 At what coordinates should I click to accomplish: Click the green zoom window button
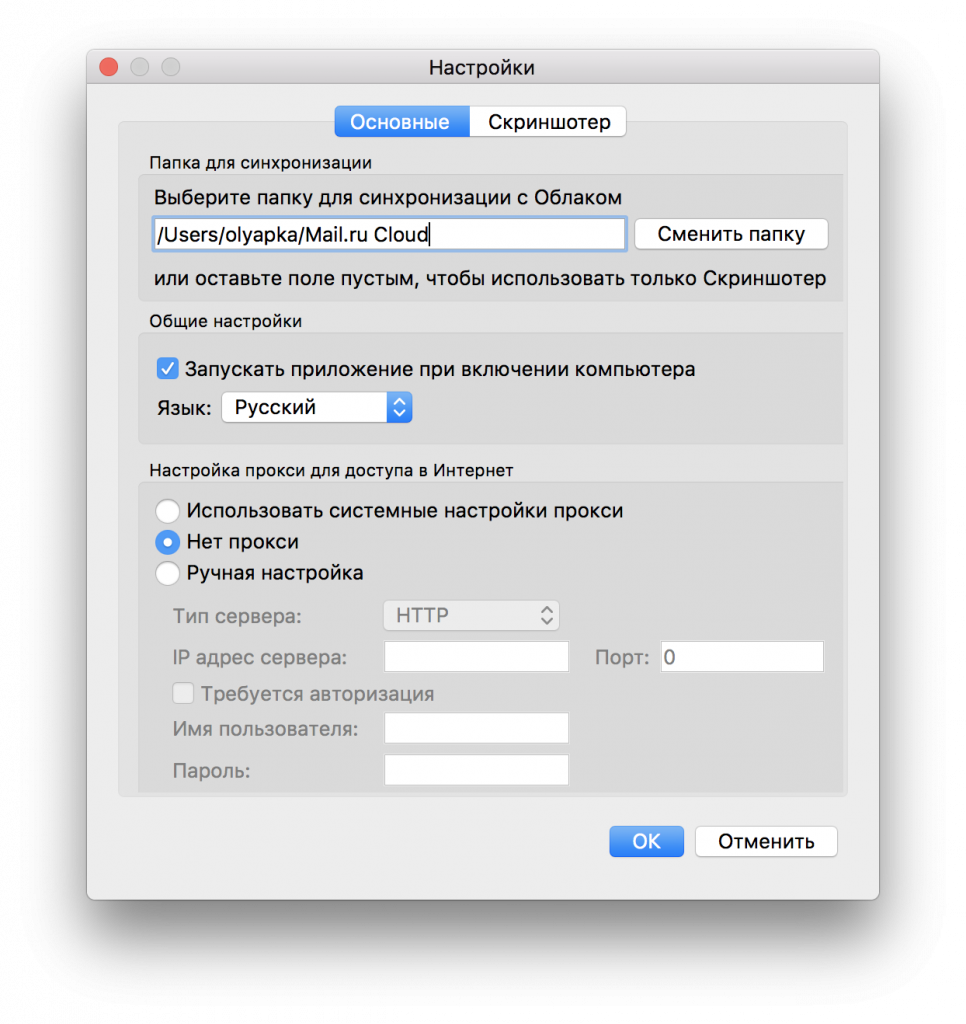click(171, 67)
